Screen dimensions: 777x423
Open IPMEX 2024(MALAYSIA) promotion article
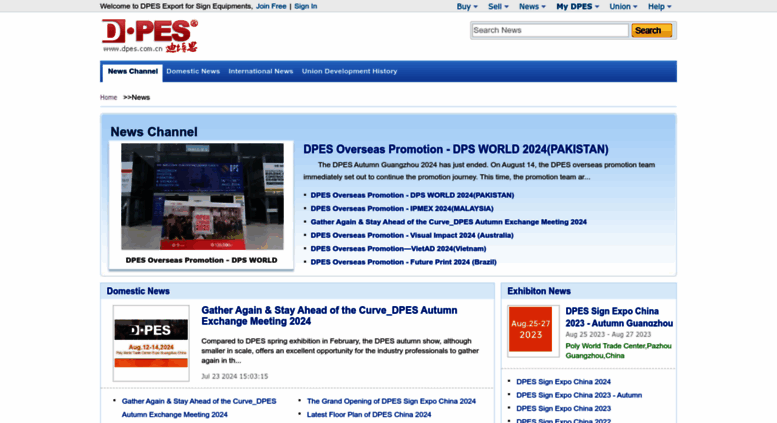pyautogui.click(x=402, y=209)
